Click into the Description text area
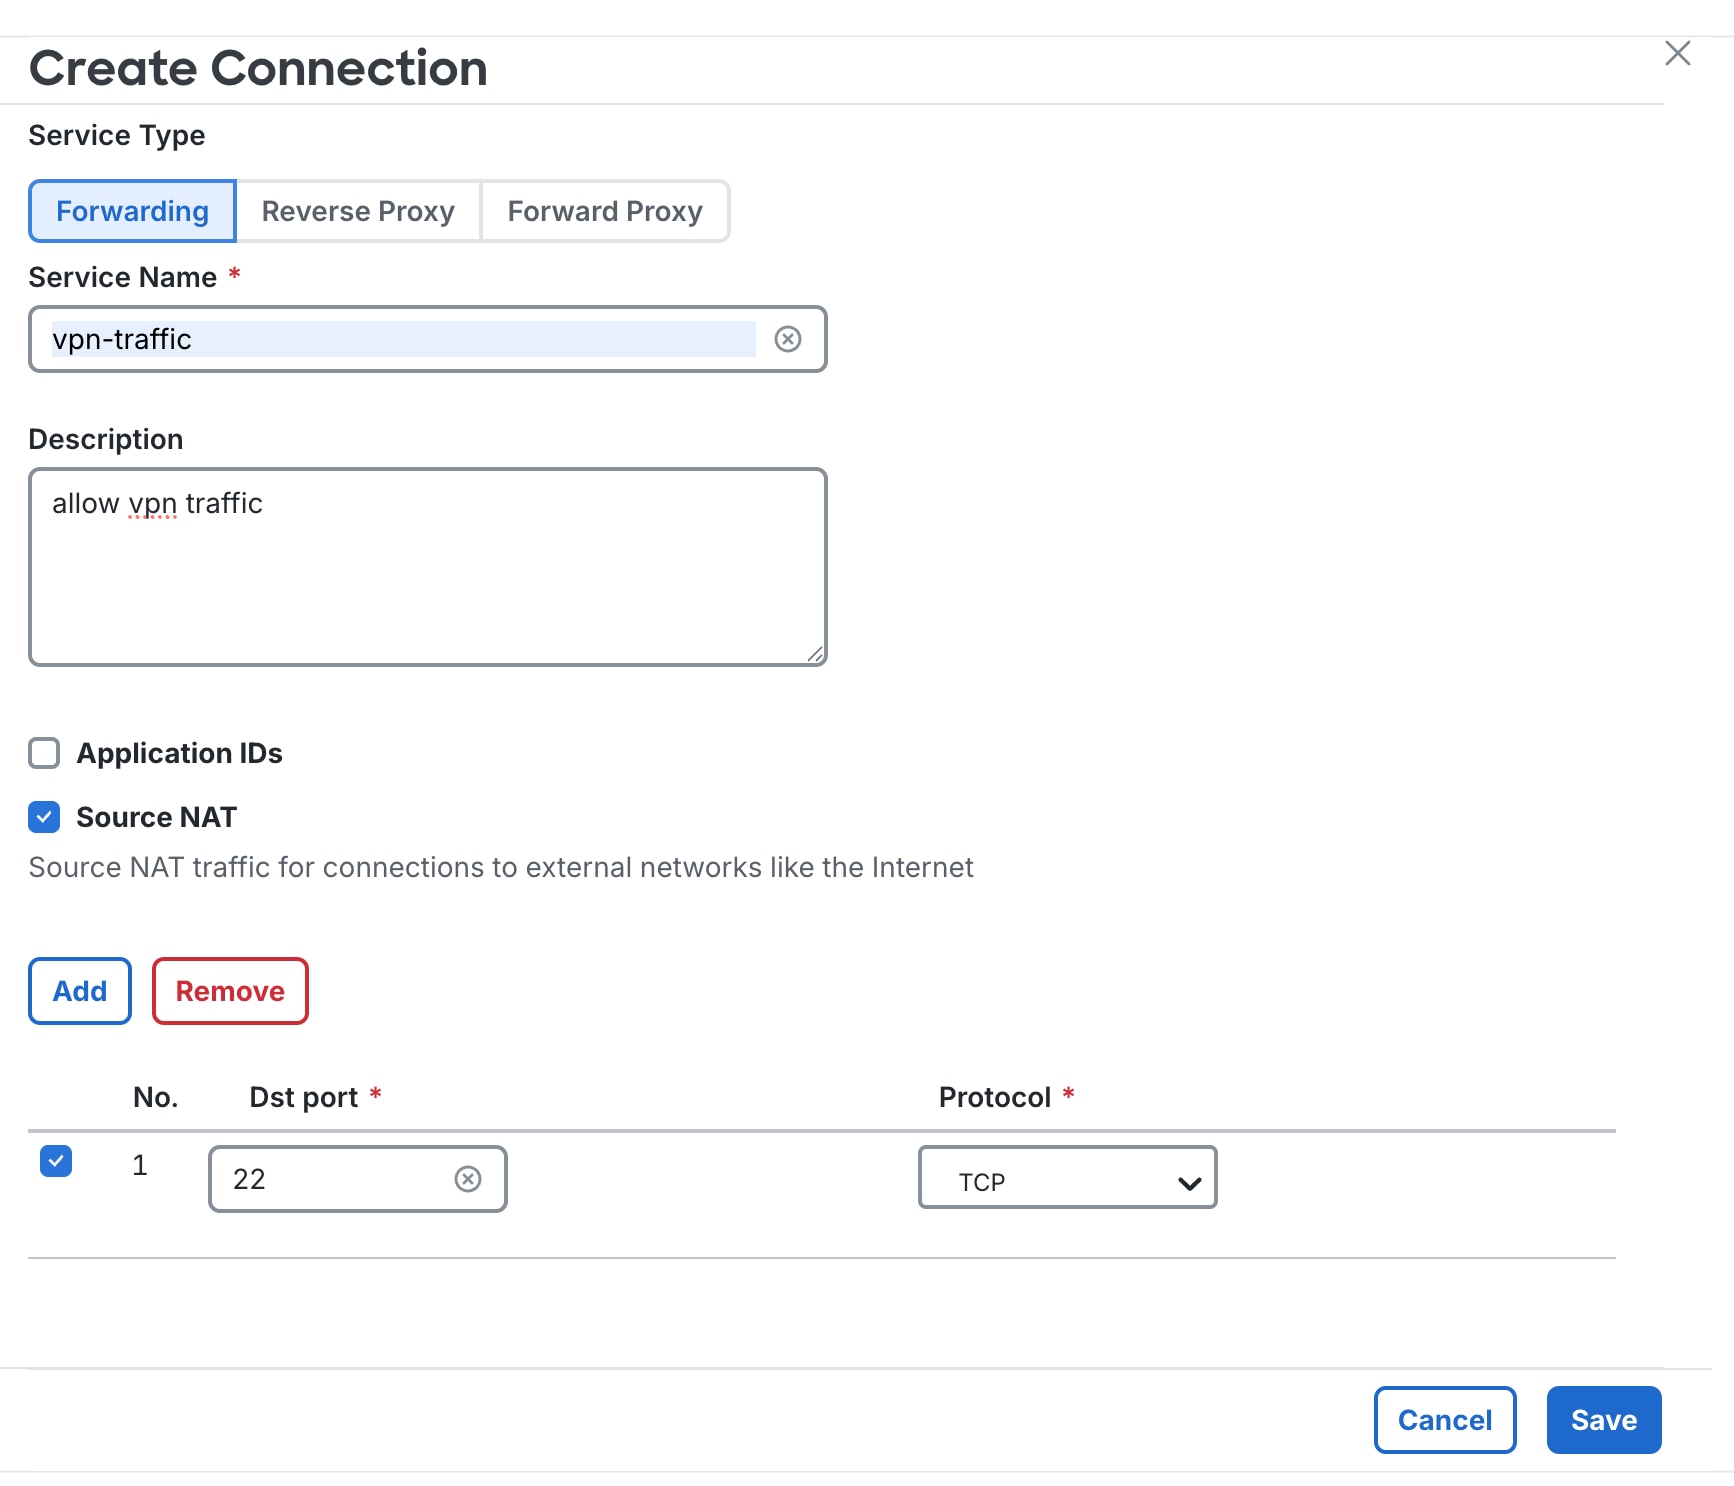The width and height of the screenshot is (1734, 1486). [428, 567]
